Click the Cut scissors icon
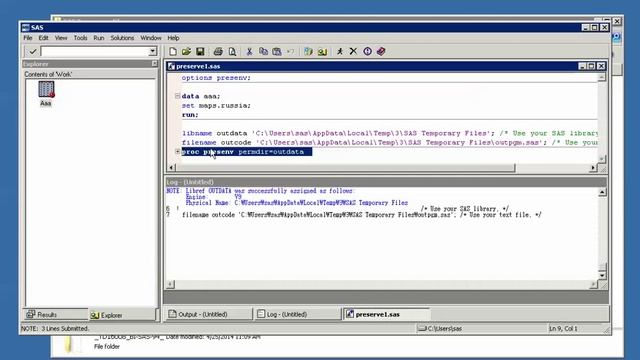Screen dimensions: 640x360 click(x=249, y=51)
